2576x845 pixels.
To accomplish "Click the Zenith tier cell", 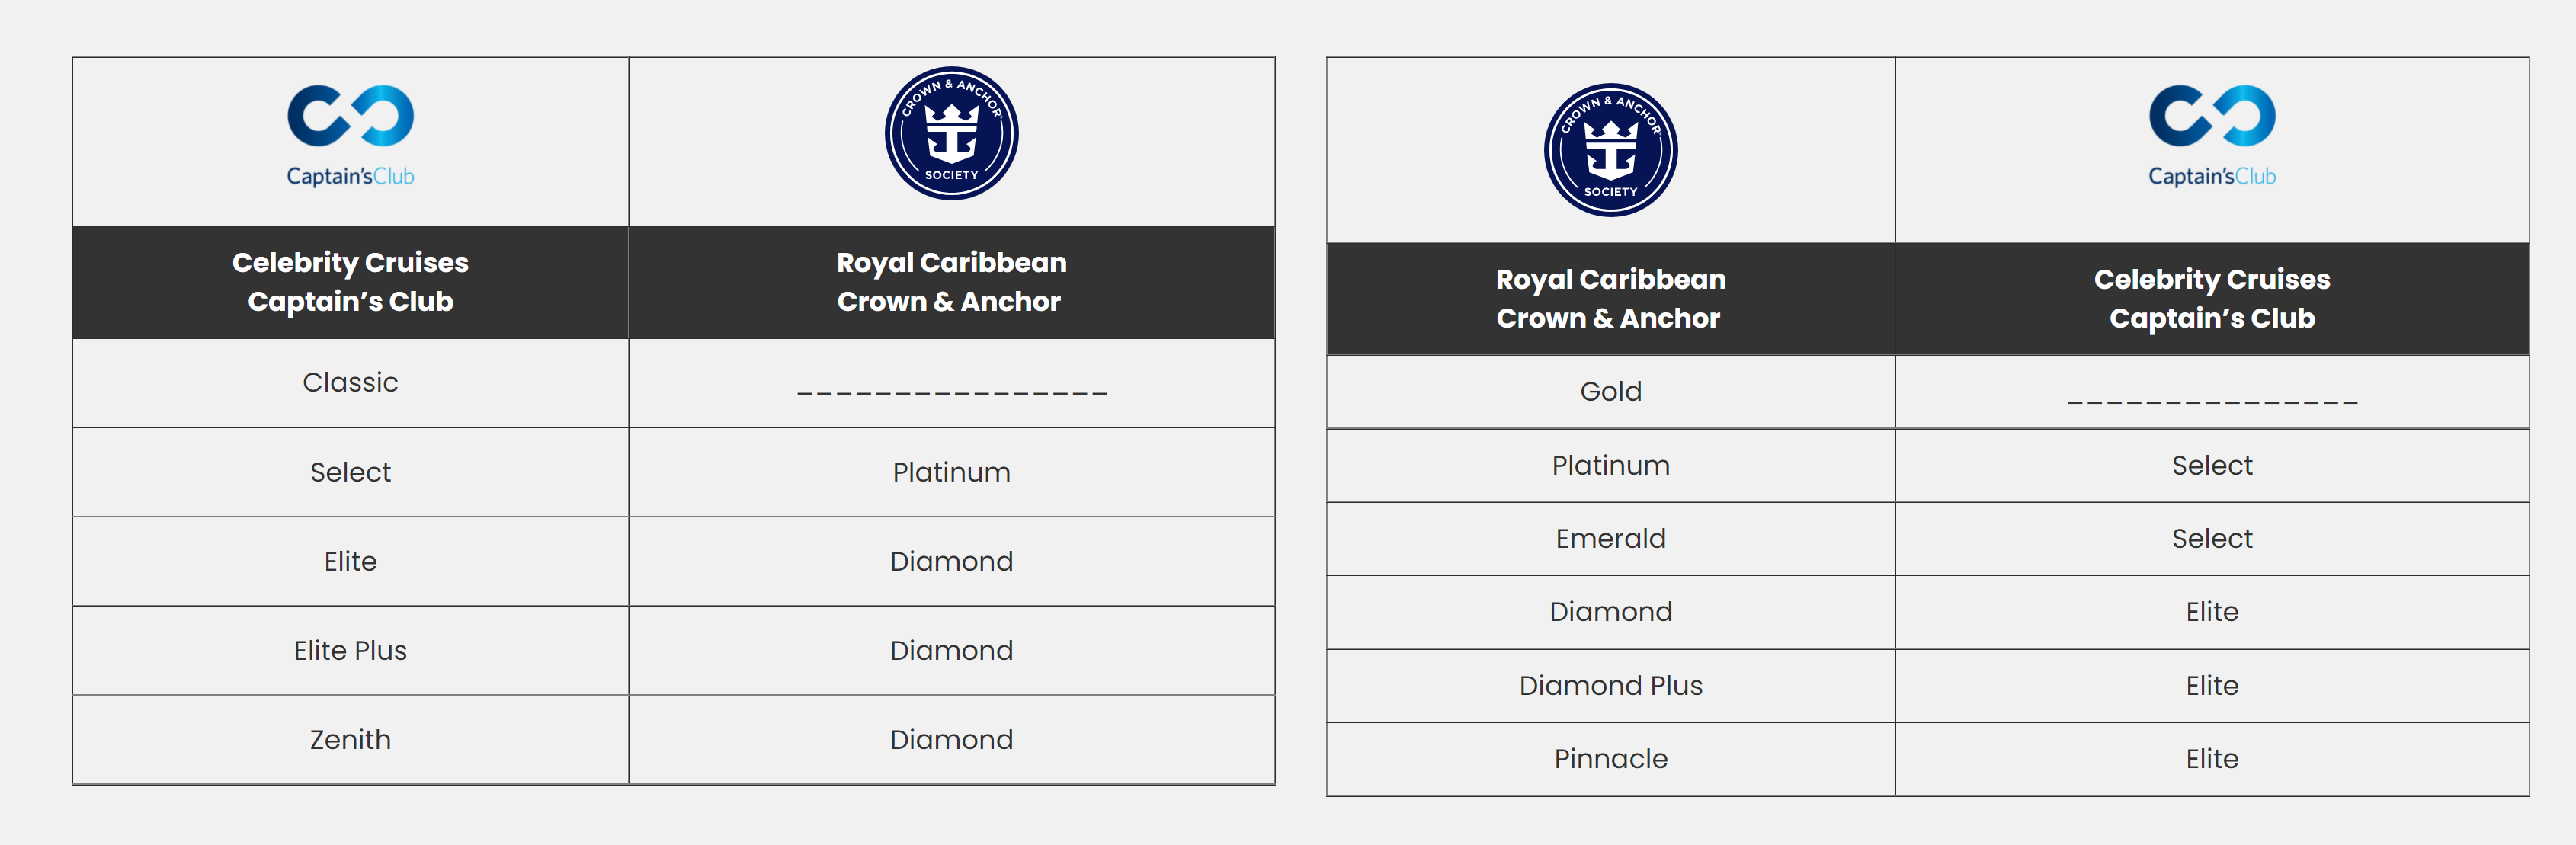I will 350,740.
